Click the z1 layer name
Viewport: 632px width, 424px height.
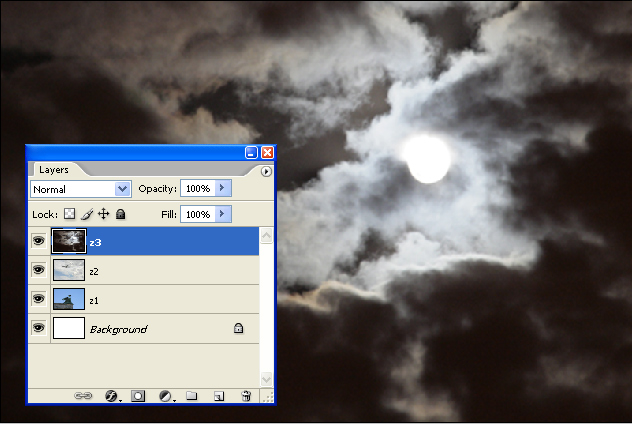[94, 301]
